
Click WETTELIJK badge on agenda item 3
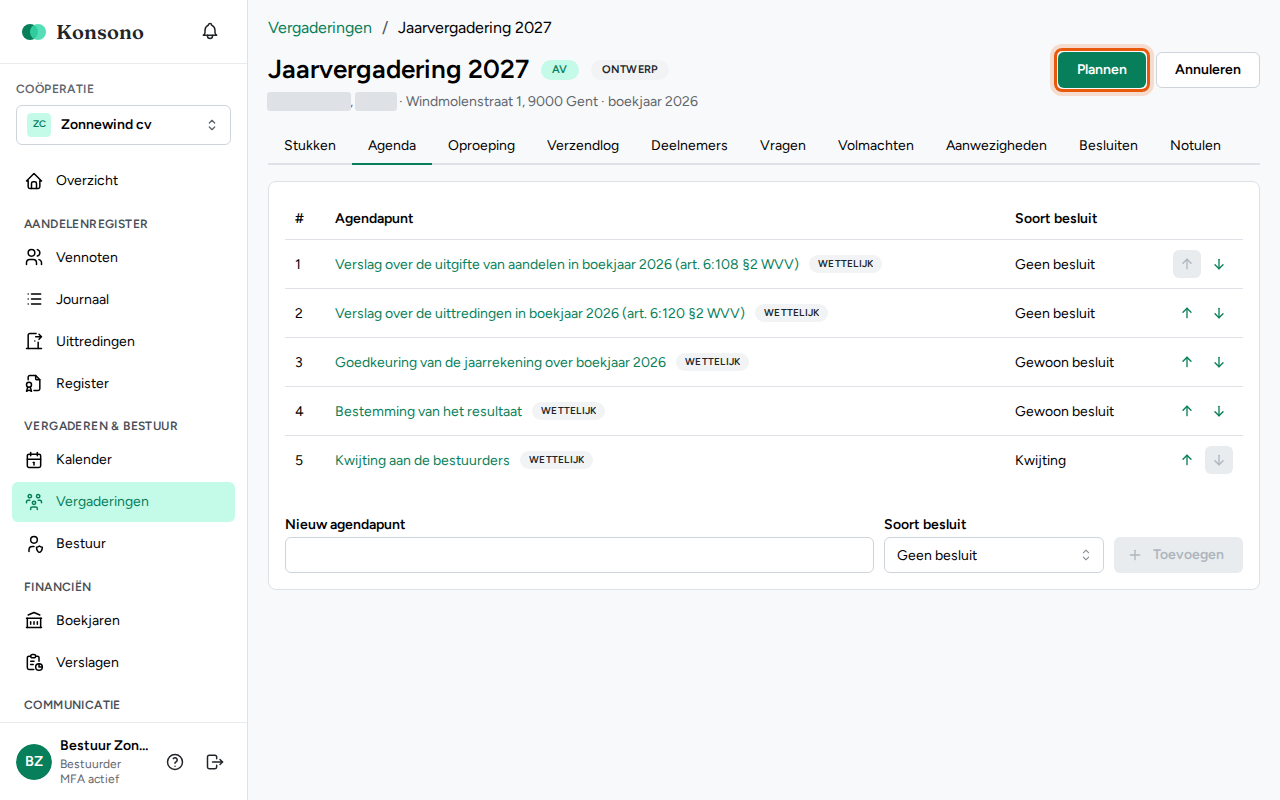tap(713, 362)
